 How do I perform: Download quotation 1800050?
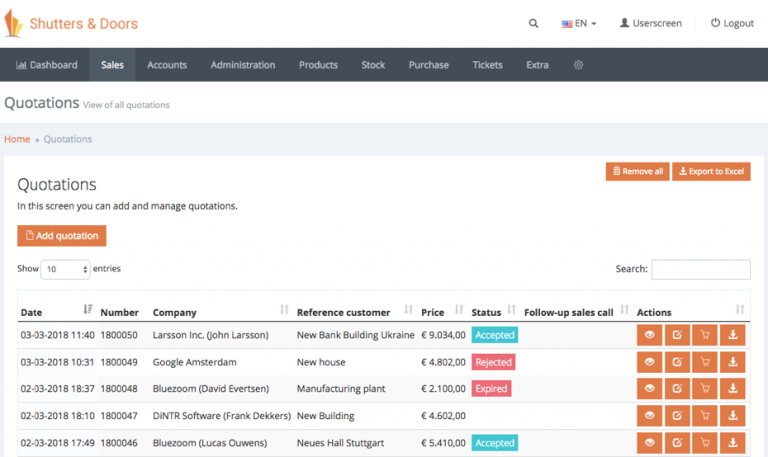click(x=733, y=335)
